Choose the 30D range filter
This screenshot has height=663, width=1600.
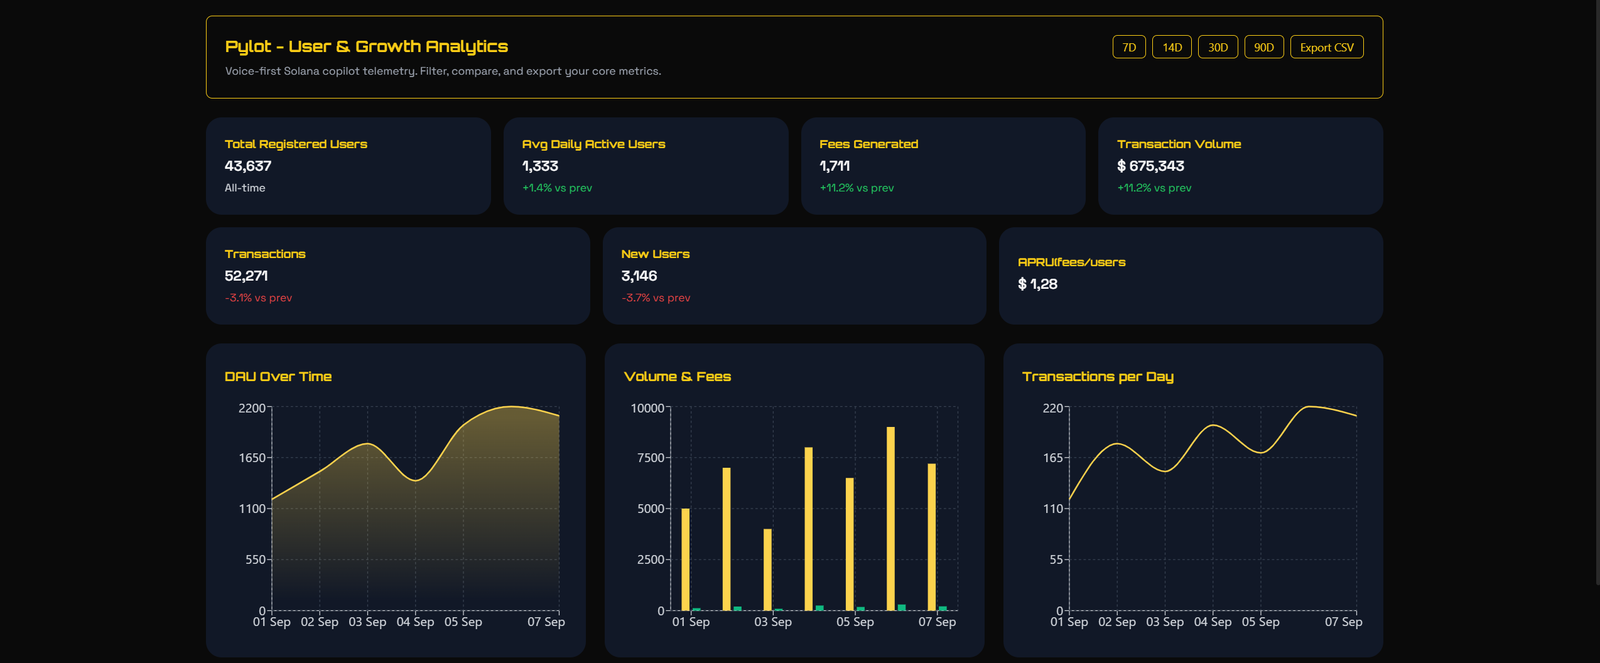pos(1218,47)
